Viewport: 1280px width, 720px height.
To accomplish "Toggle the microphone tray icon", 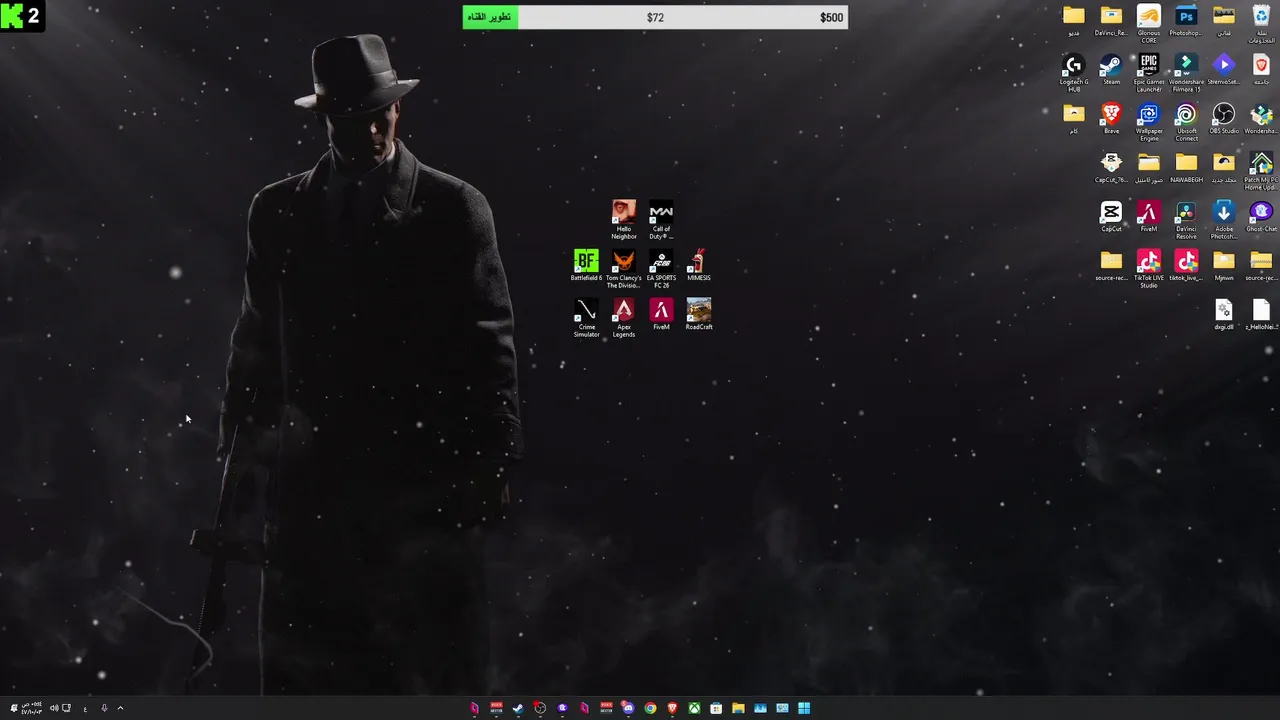I will pyautogui.click(x=104, y=708).
